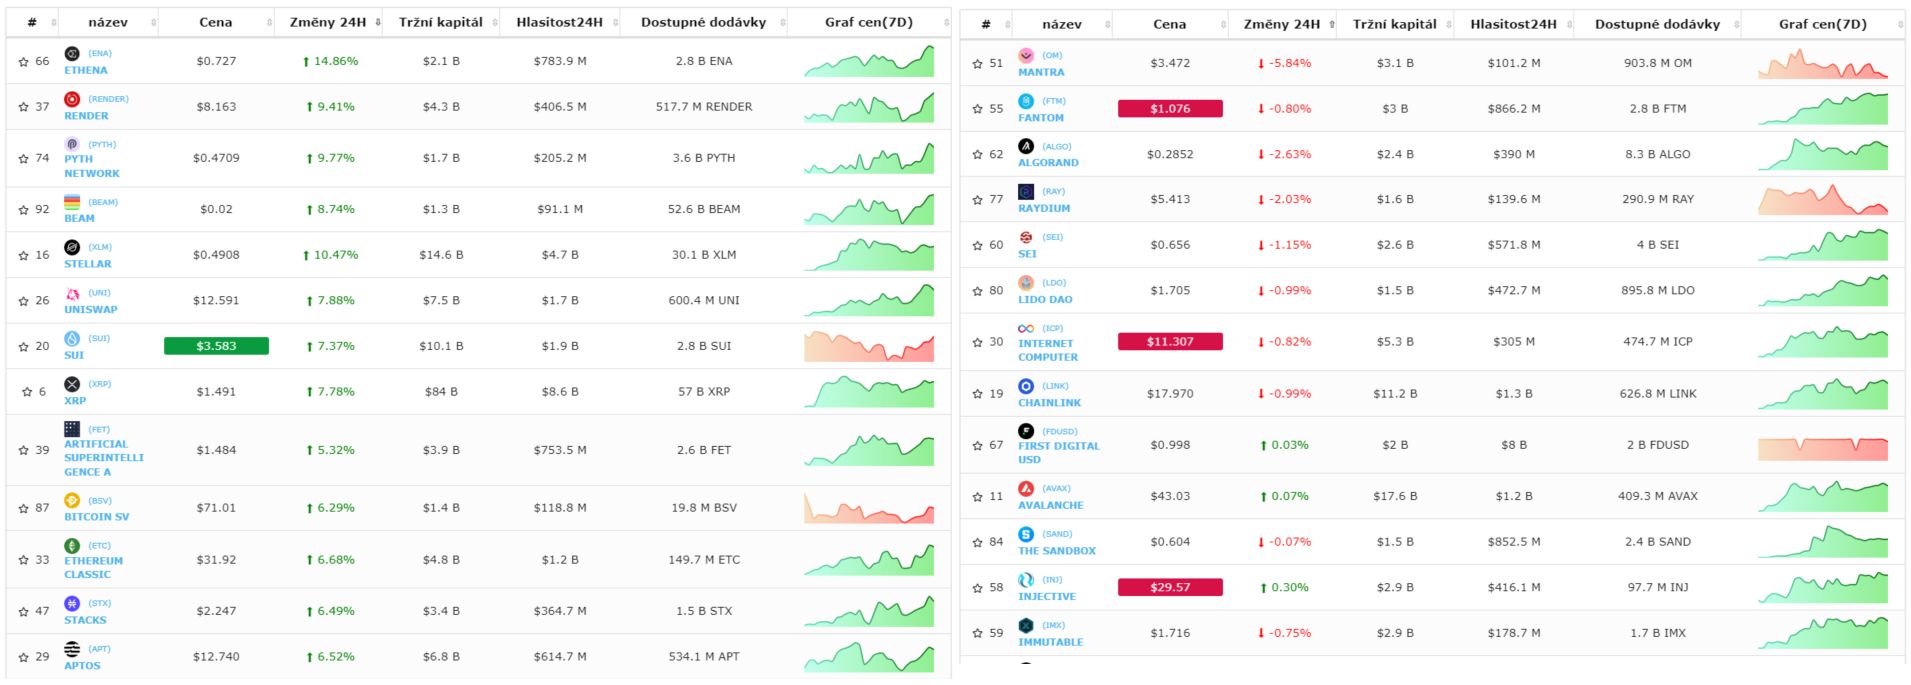Open the INTERNET COMPUTER coin link
The image size is (1911, 685).
[x=1048, y=350]
